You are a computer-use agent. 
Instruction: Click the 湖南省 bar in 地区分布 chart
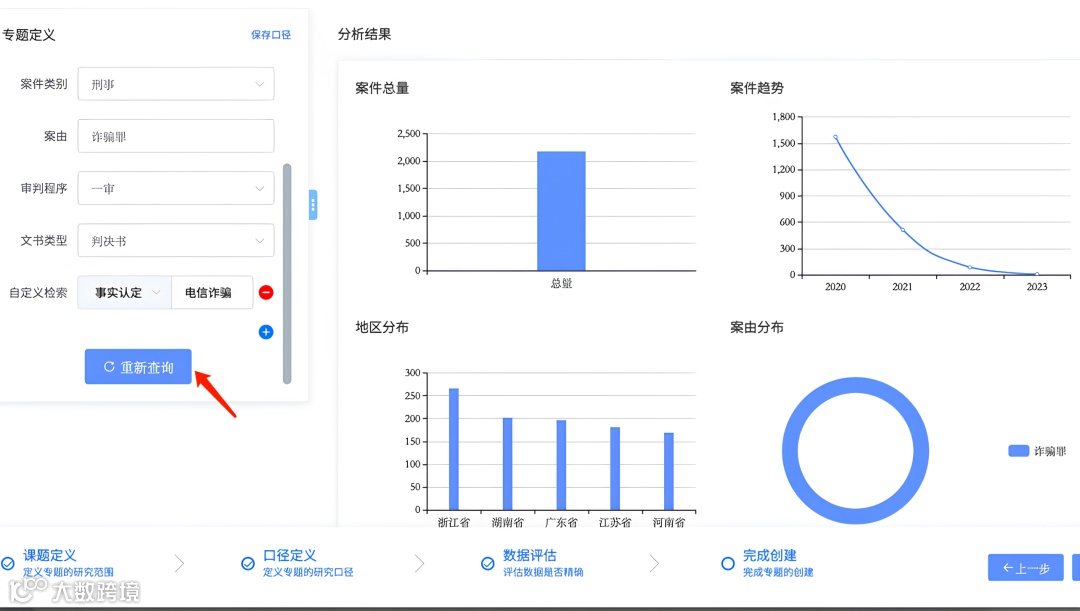pyautogui.click(x=508, y=464)
